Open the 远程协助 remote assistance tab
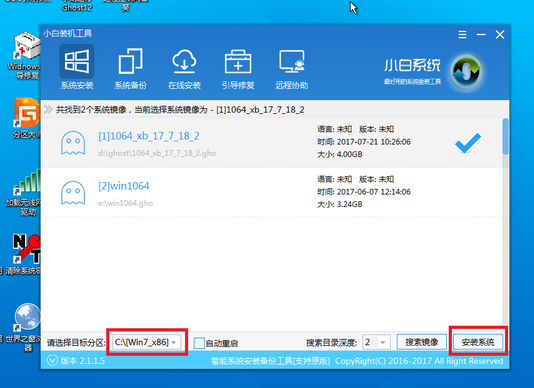The image size is (534, 388). [x=292, y=69]
